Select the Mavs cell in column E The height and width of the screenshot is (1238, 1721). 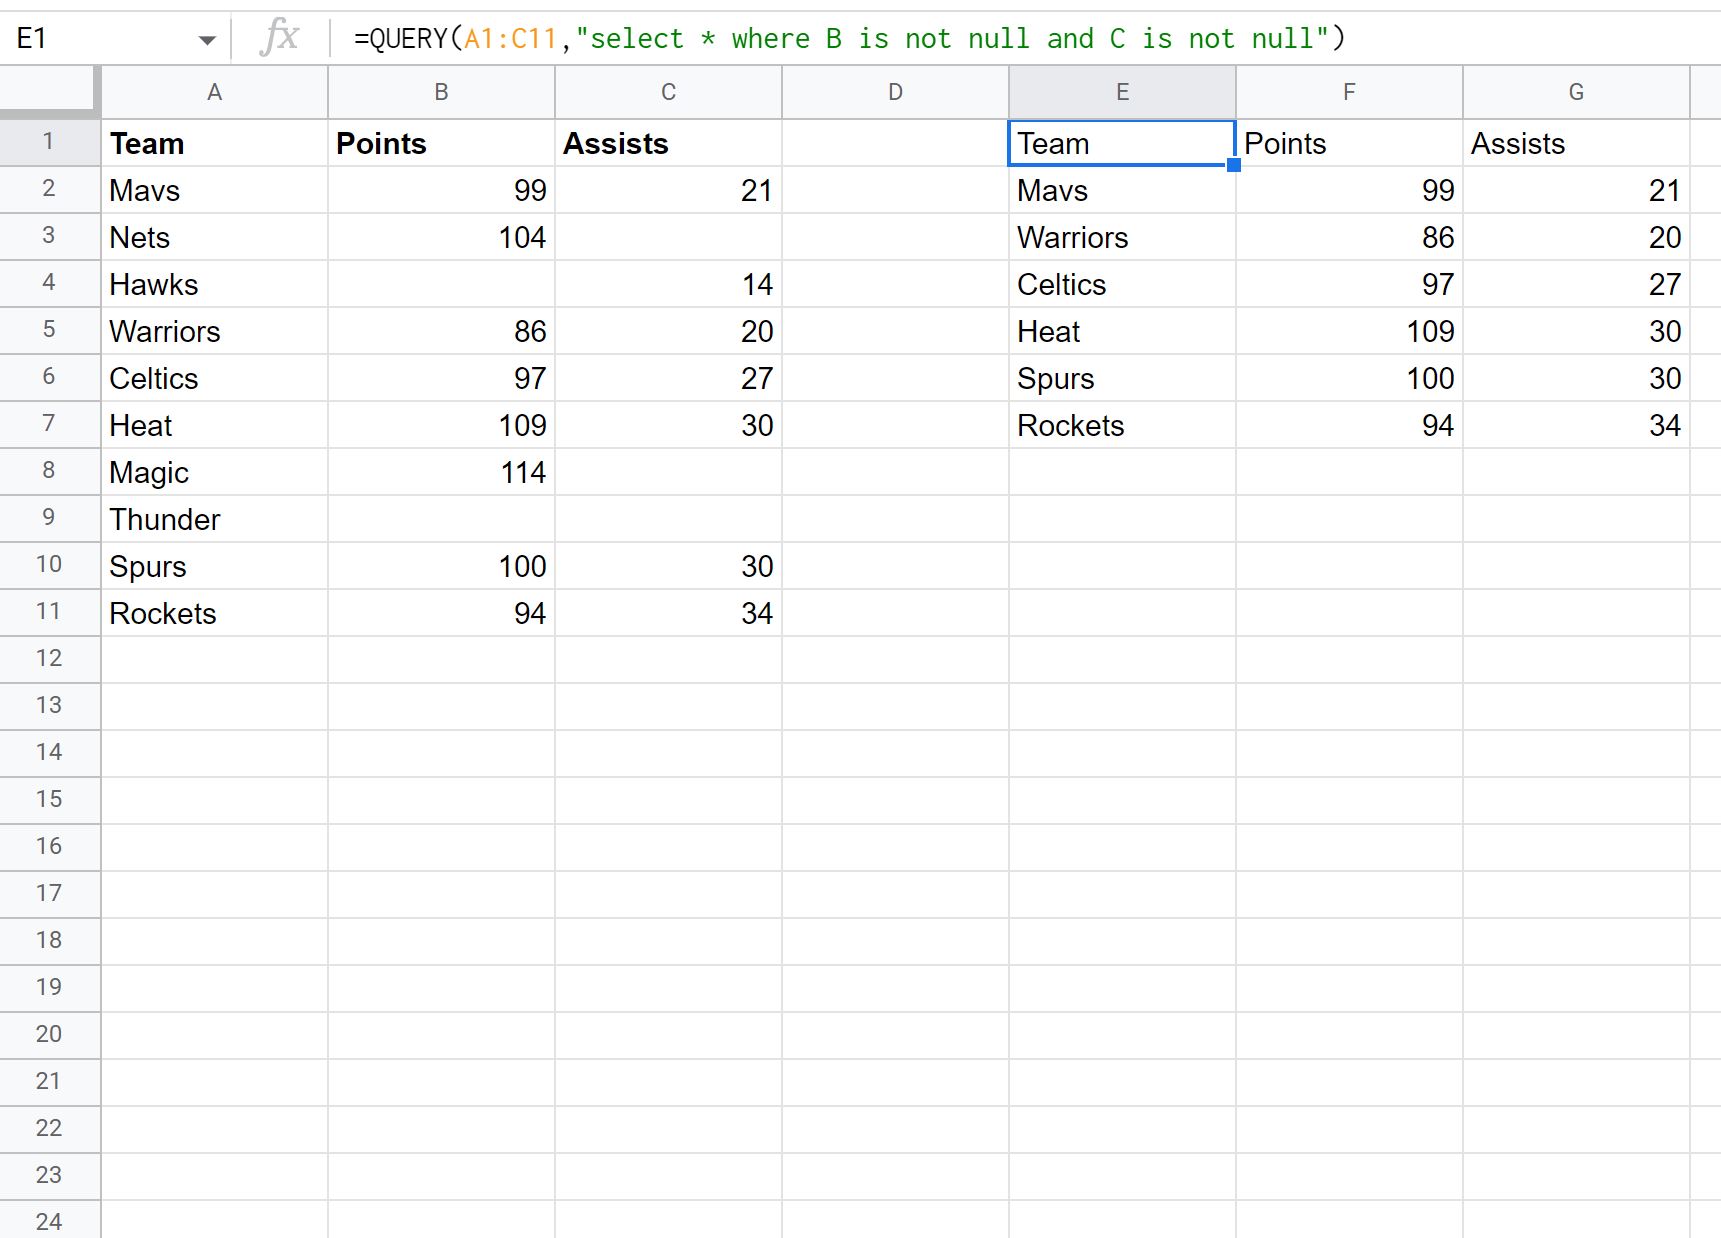[x=1122, y=190]
